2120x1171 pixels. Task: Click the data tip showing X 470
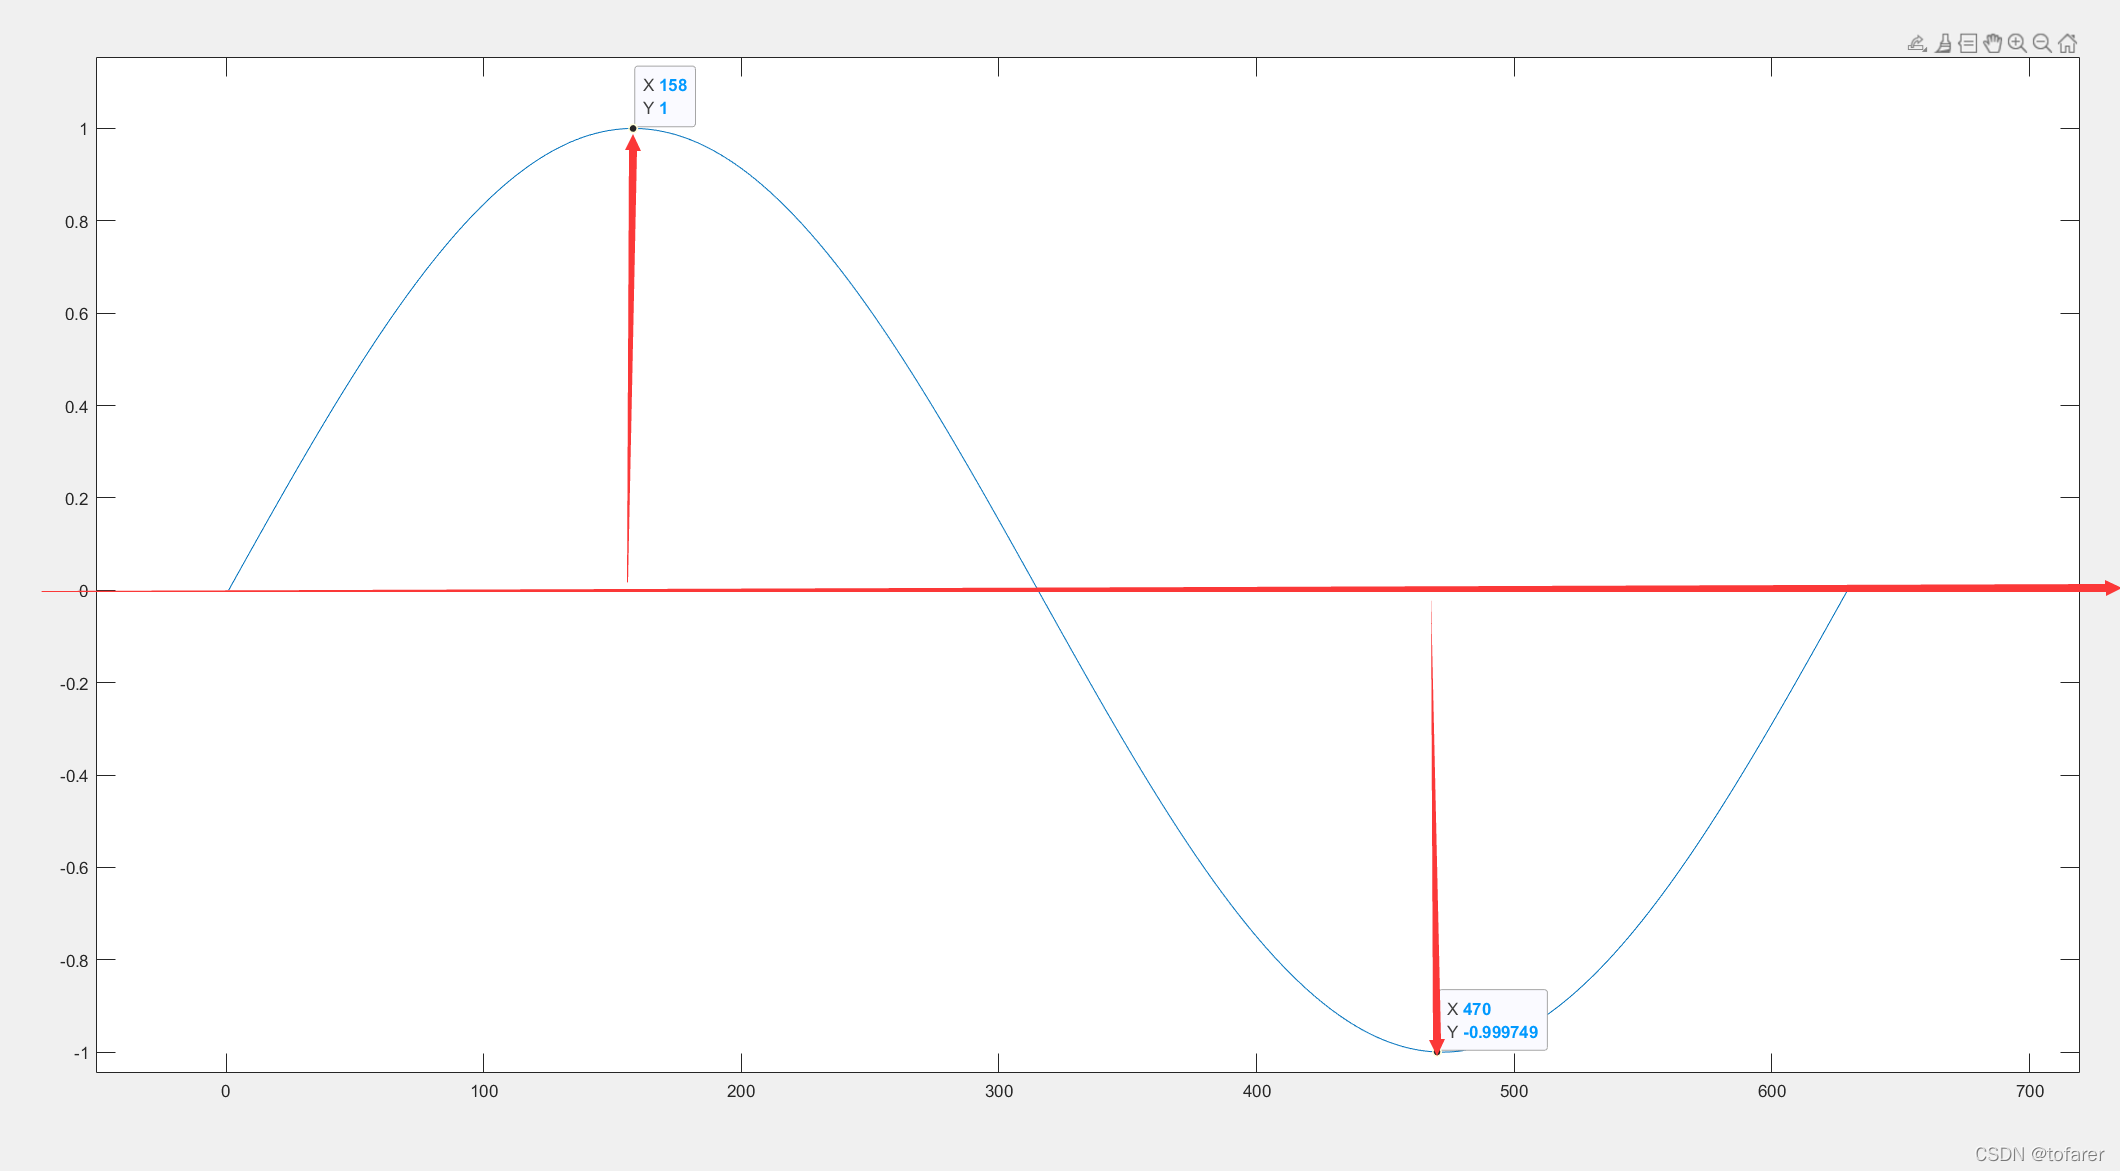point(1492,1021)
